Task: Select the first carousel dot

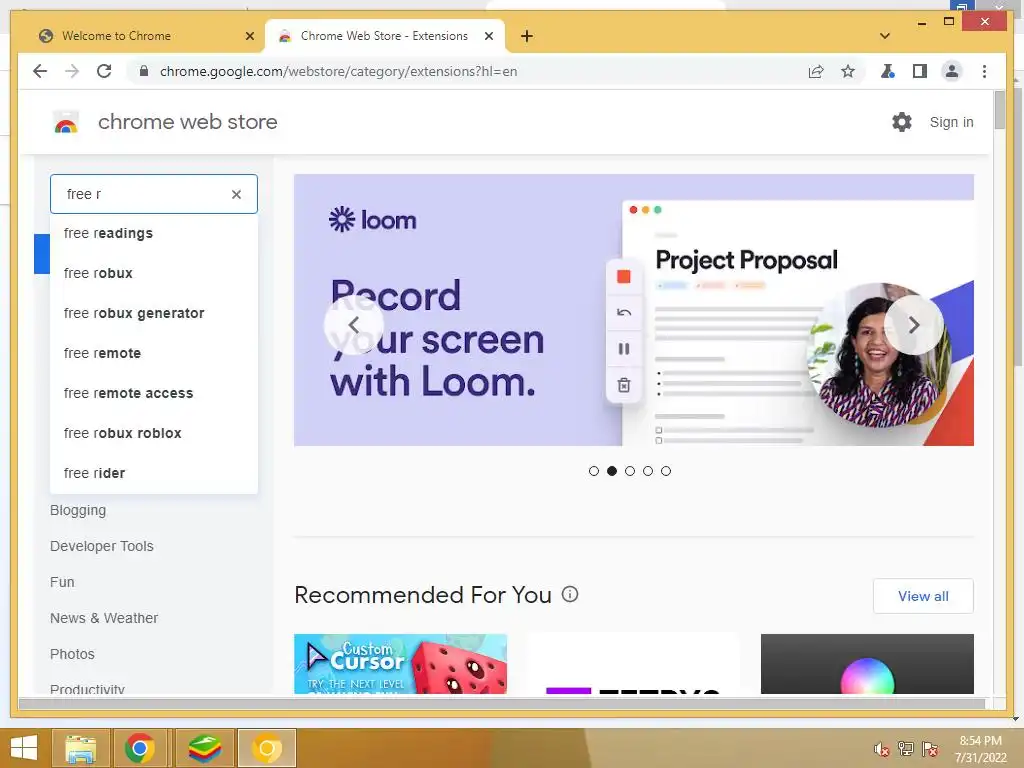Action: (594, 471)
